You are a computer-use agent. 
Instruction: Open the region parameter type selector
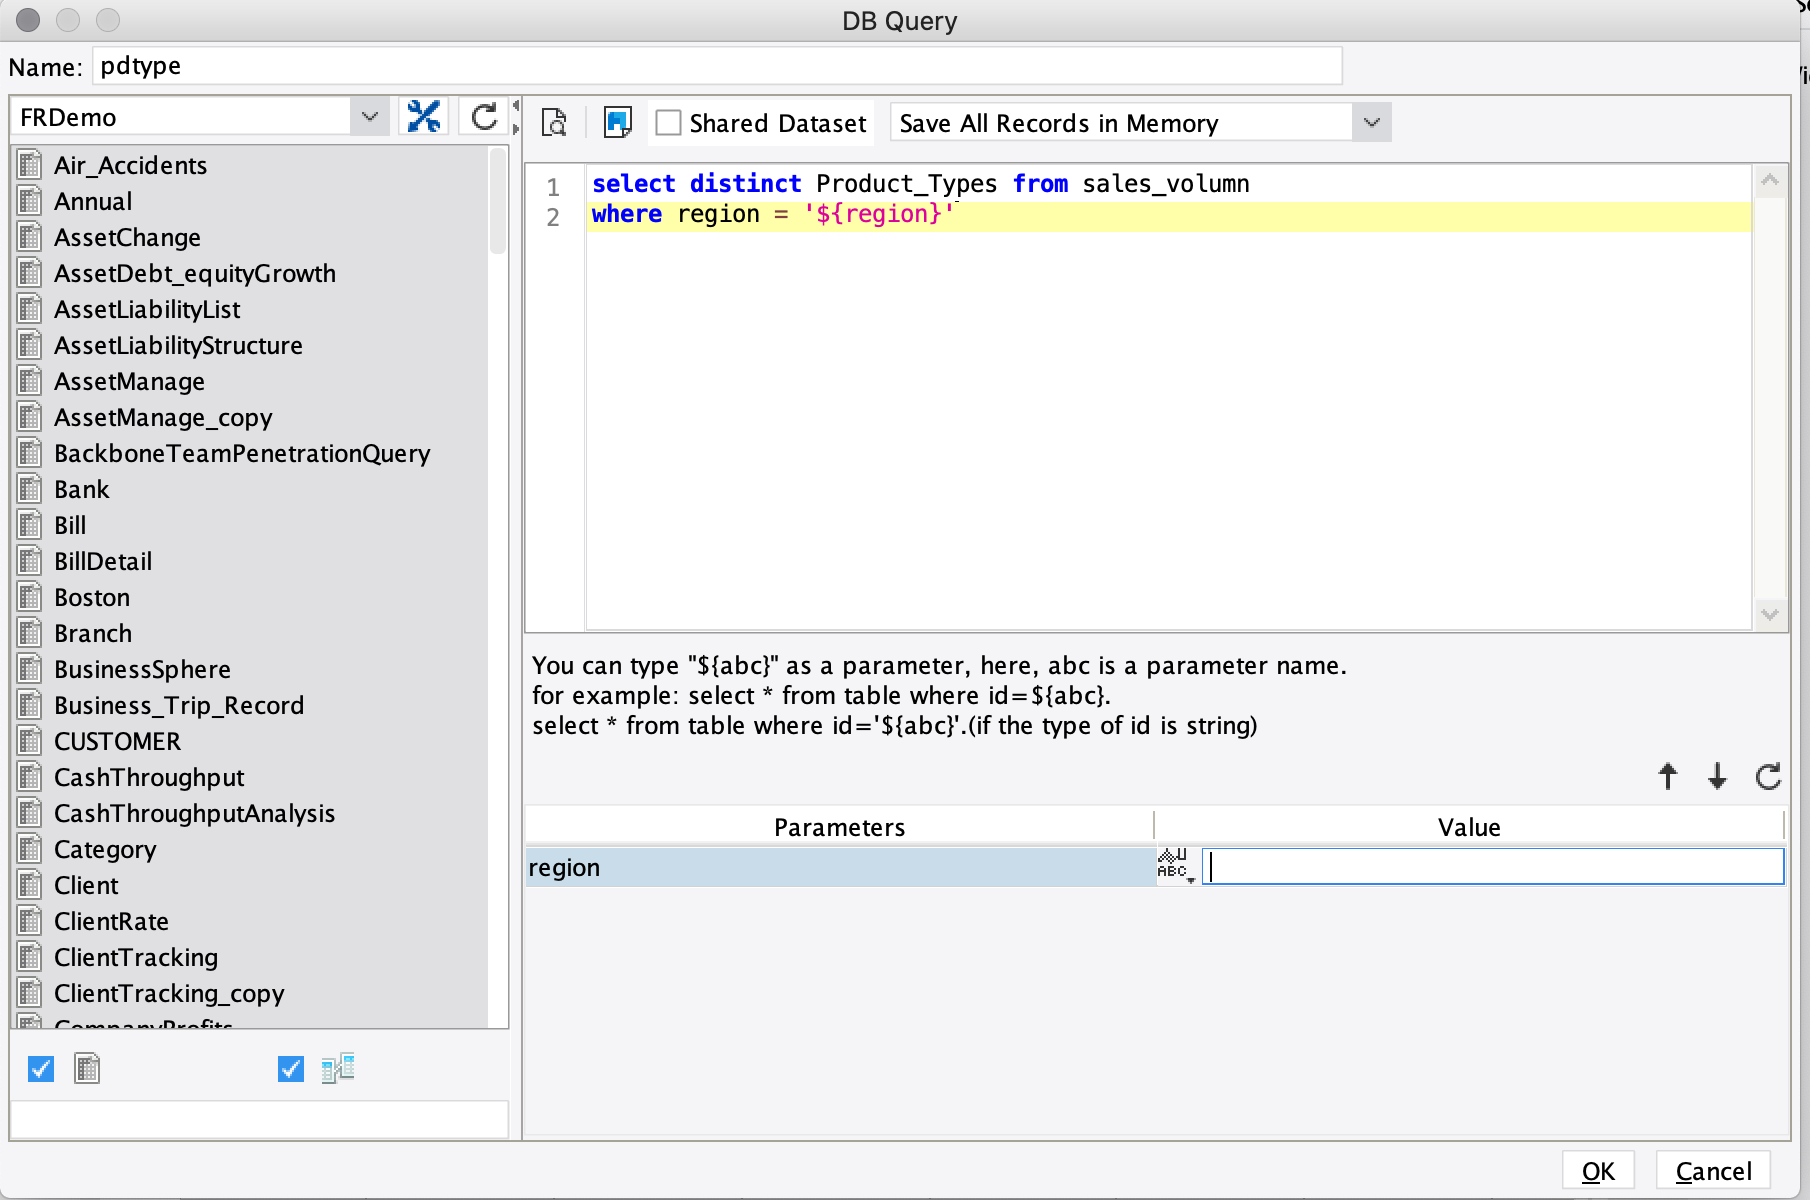pyautogui.click(x=1174, y=866)
